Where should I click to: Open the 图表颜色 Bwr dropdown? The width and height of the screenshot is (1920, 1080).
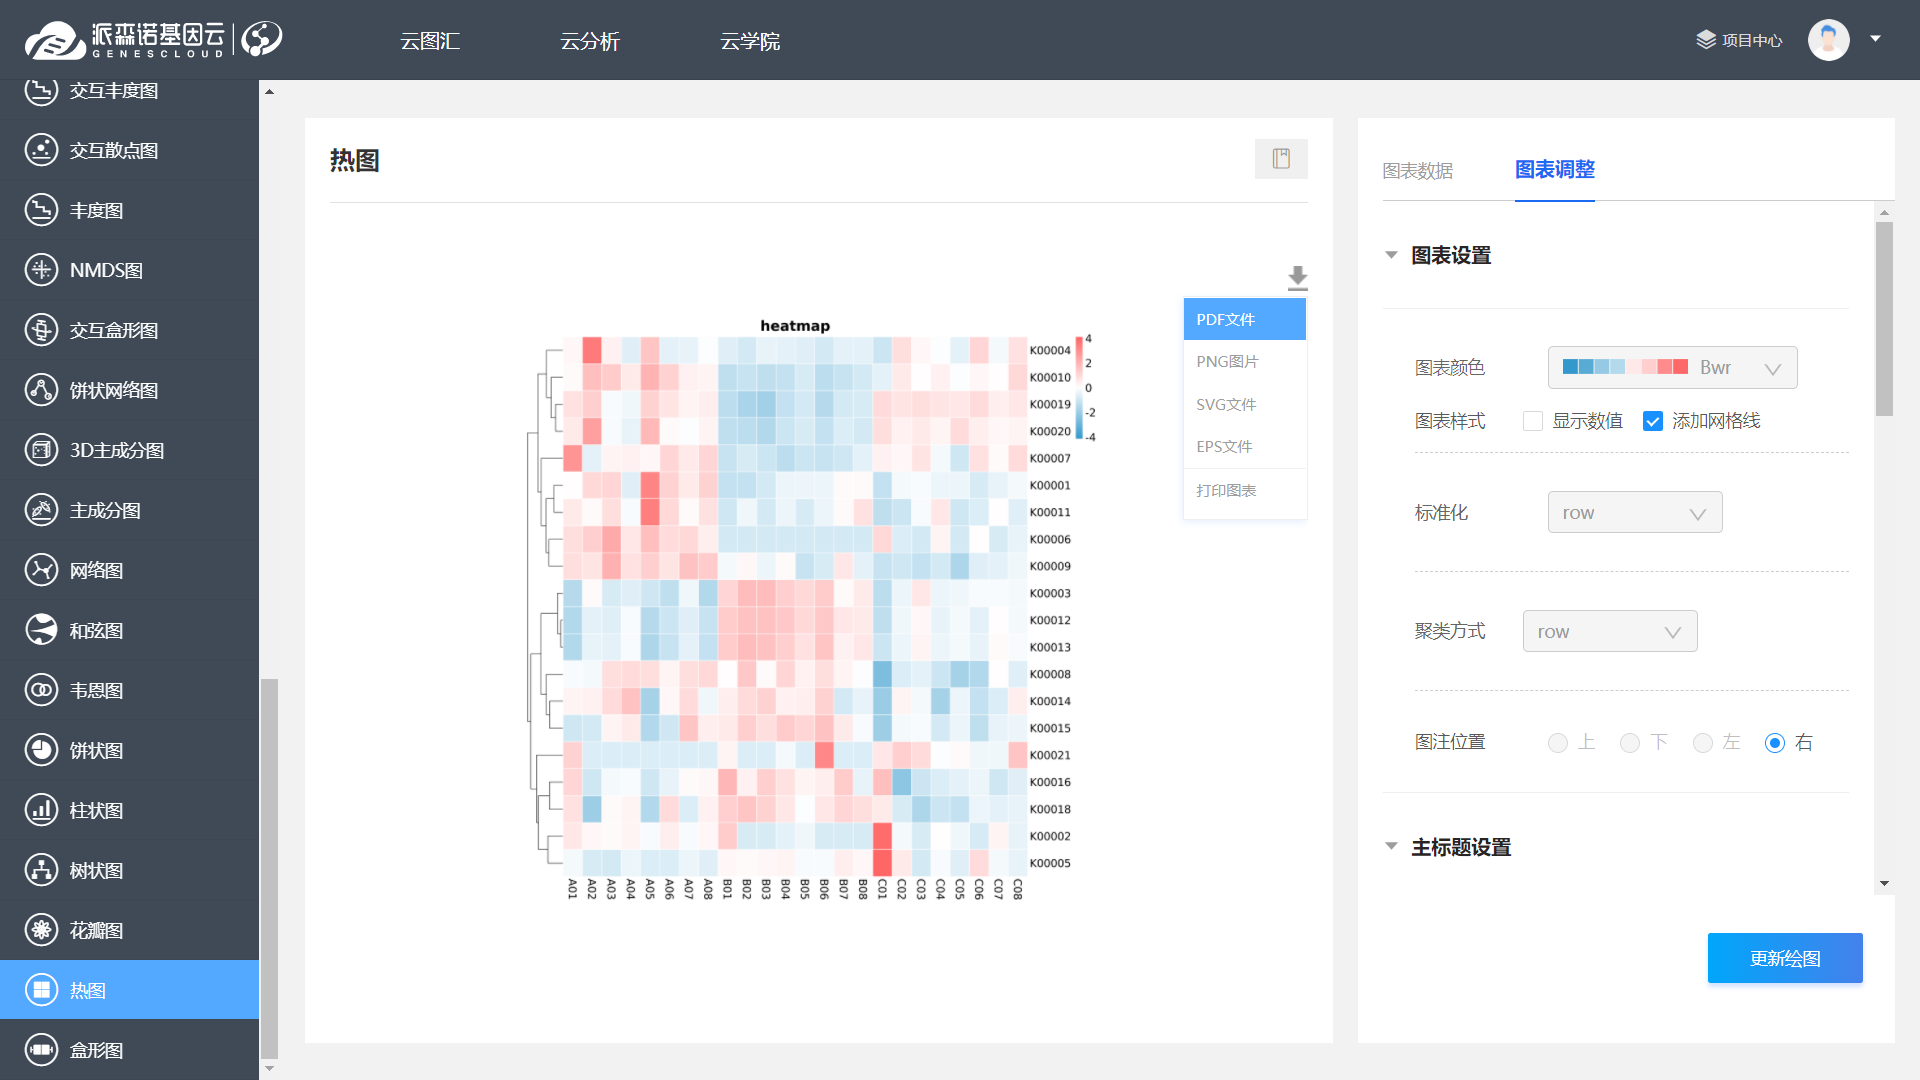(x=1673, y=368)
